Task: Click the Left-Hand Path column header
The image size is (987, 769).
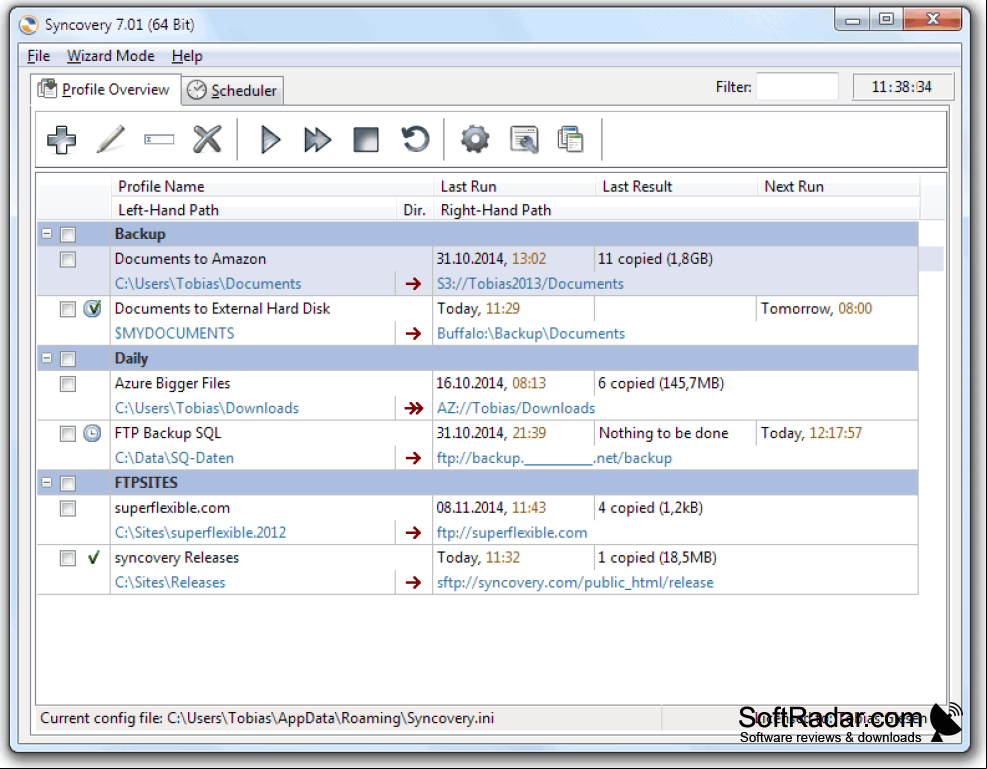Action: [254, 210]
